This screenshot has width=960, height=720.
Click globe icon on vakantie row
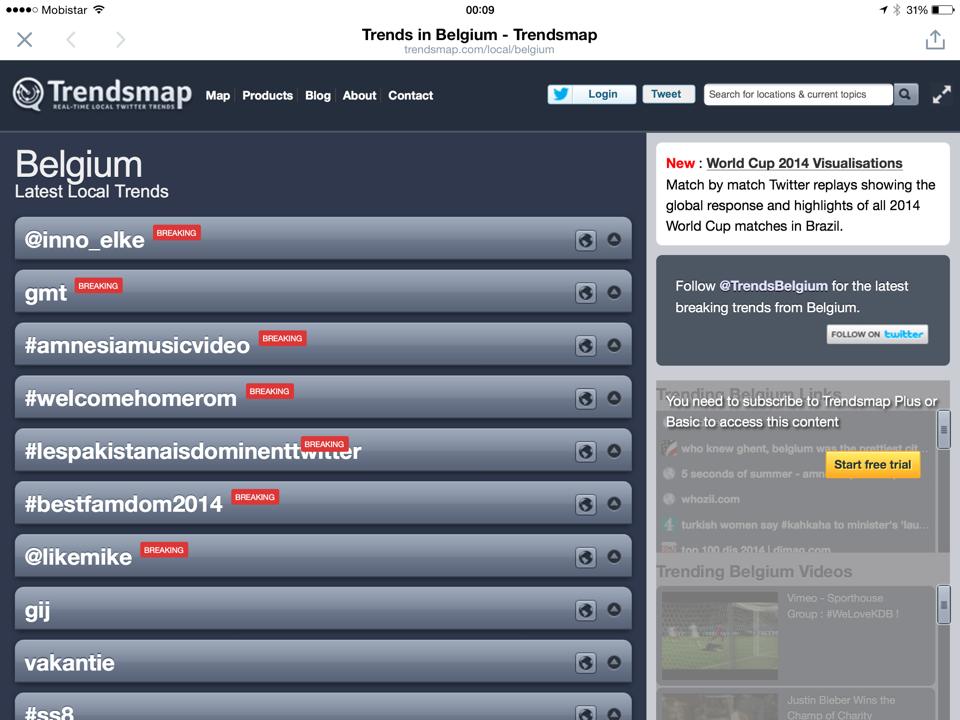pos(585,663)
